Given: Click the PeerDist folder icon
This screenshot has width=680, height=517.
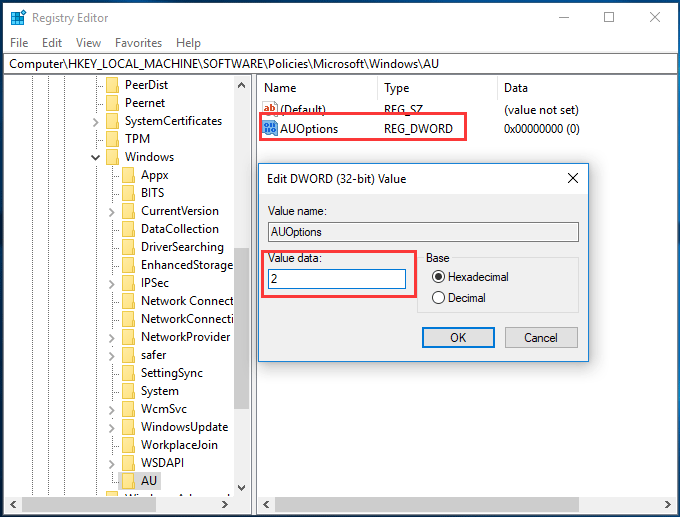Looking at the screenshot, I should pos(112,85).
